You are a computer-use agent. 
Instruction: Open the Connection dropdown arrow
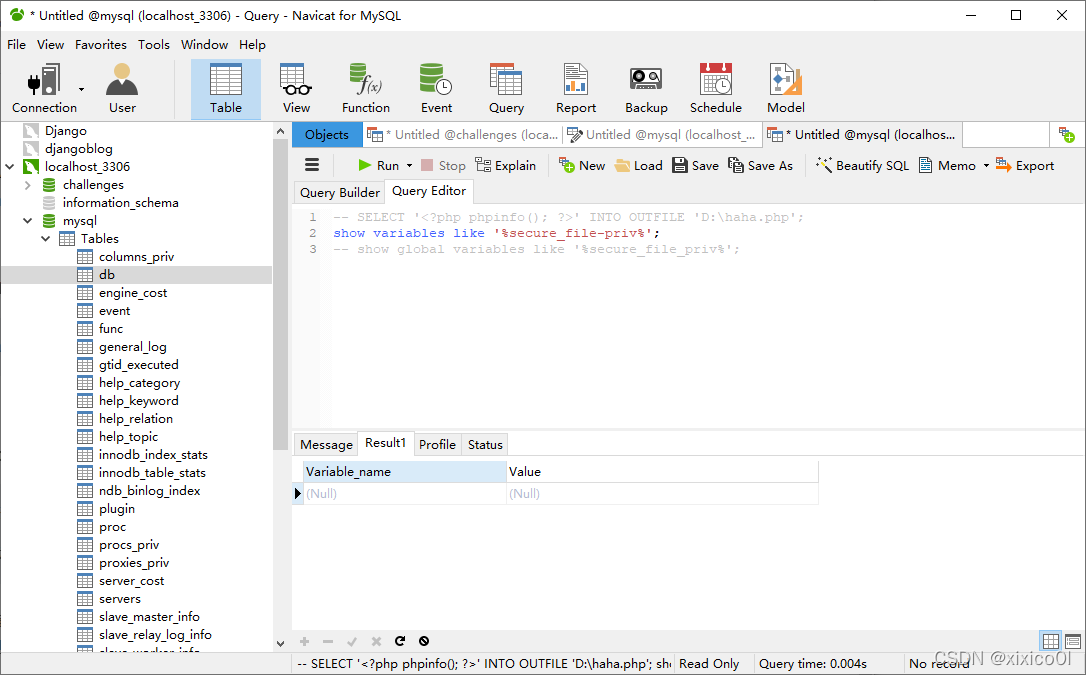(x=81, y=89)
